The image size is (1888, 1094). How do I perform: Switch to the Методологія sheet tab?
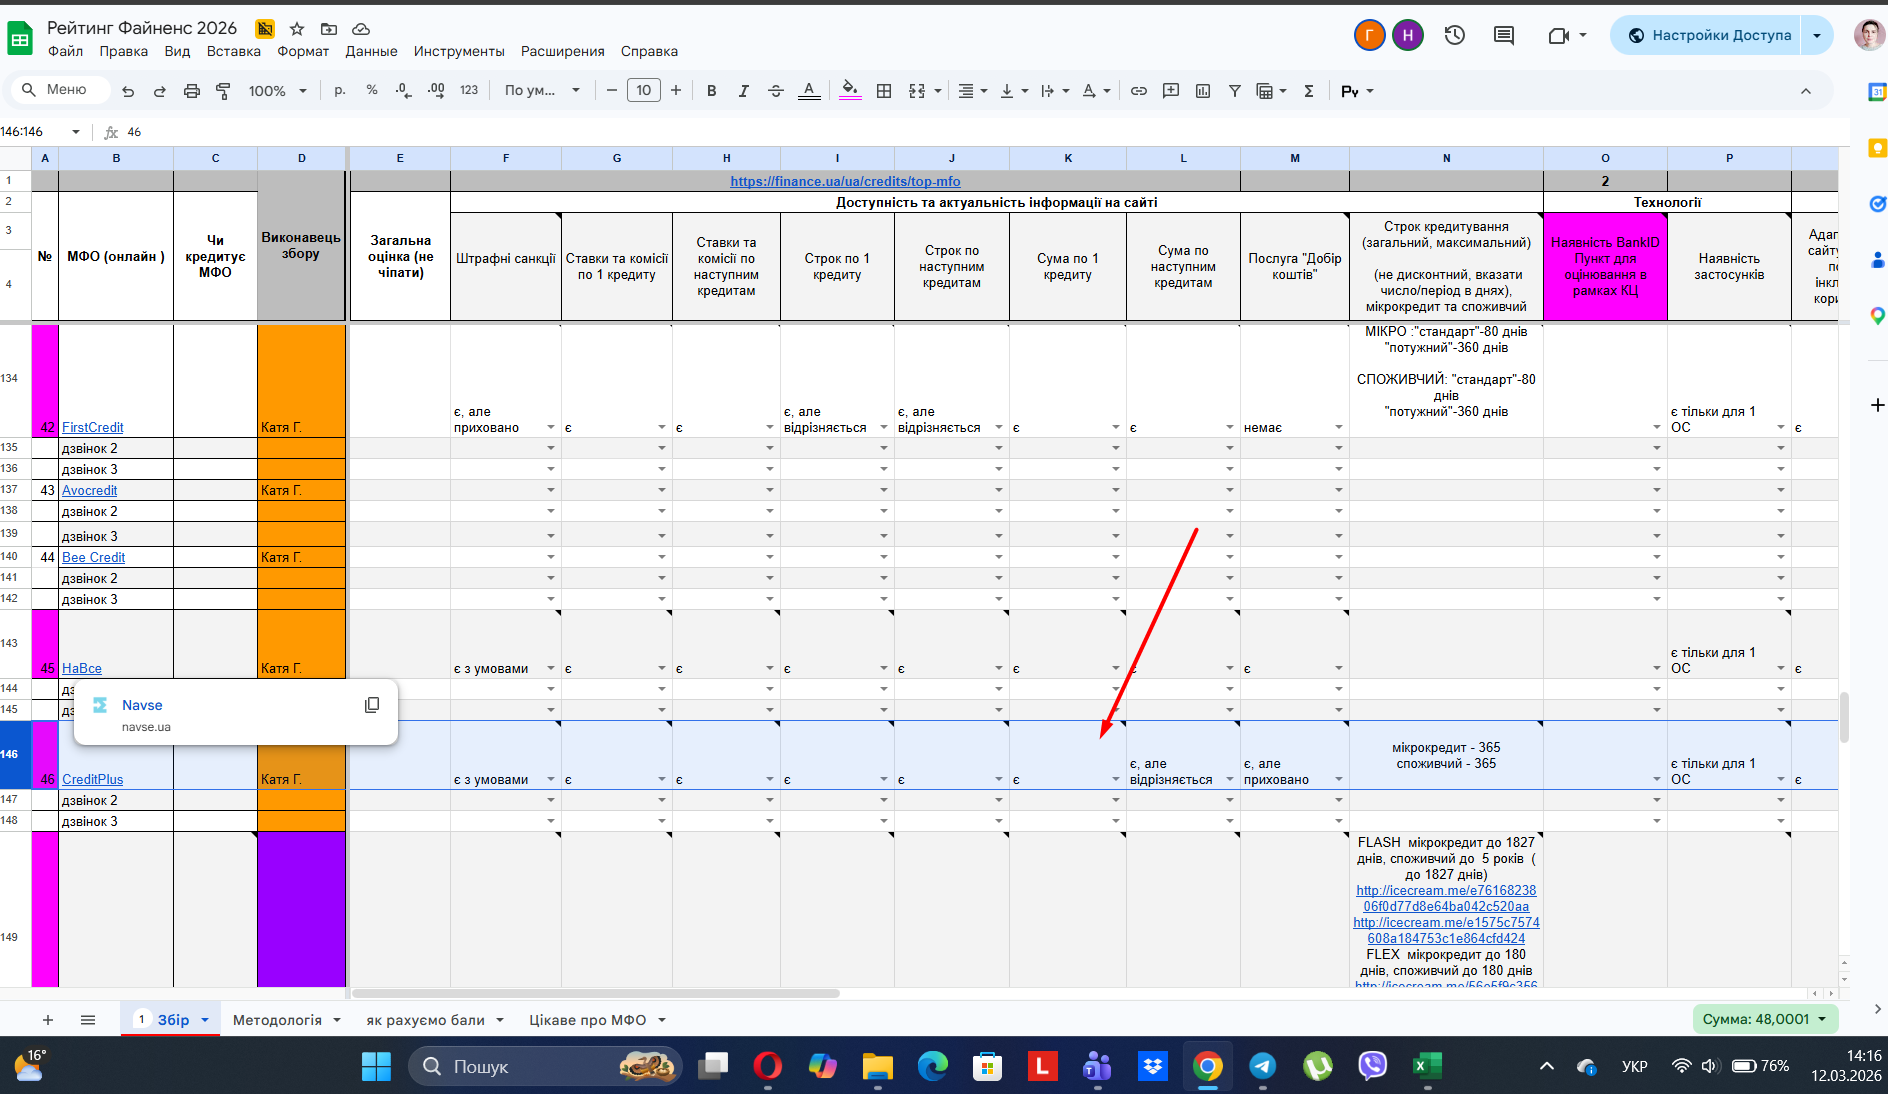[x=277, y=1020]
